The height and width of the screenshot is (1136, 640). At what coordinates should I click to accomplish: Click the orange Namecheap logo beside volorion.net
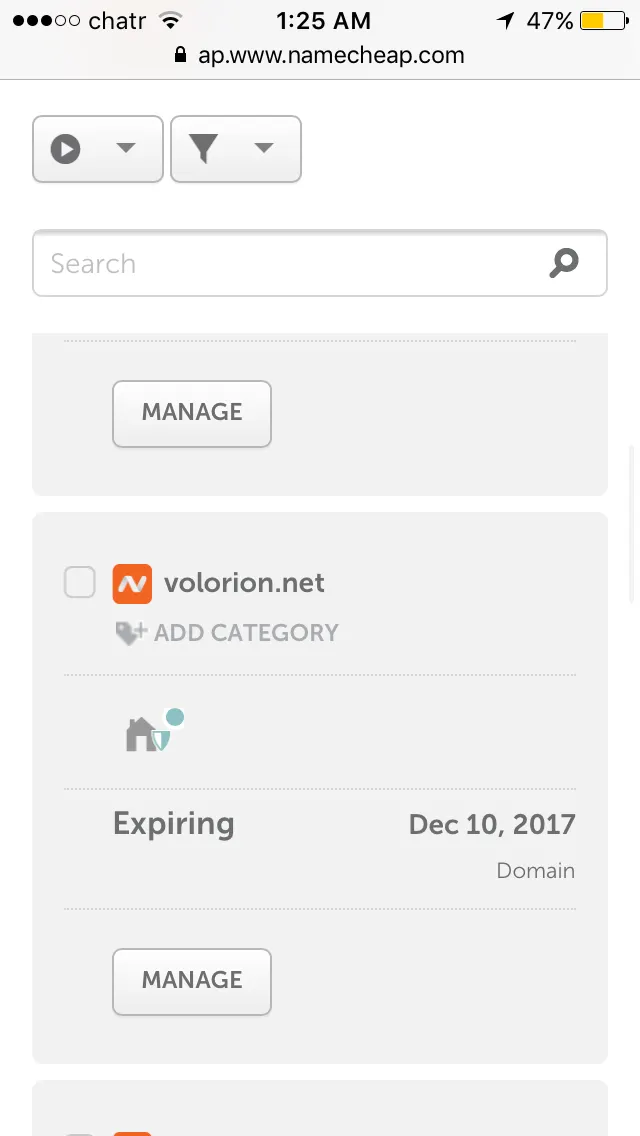[132, 584]
